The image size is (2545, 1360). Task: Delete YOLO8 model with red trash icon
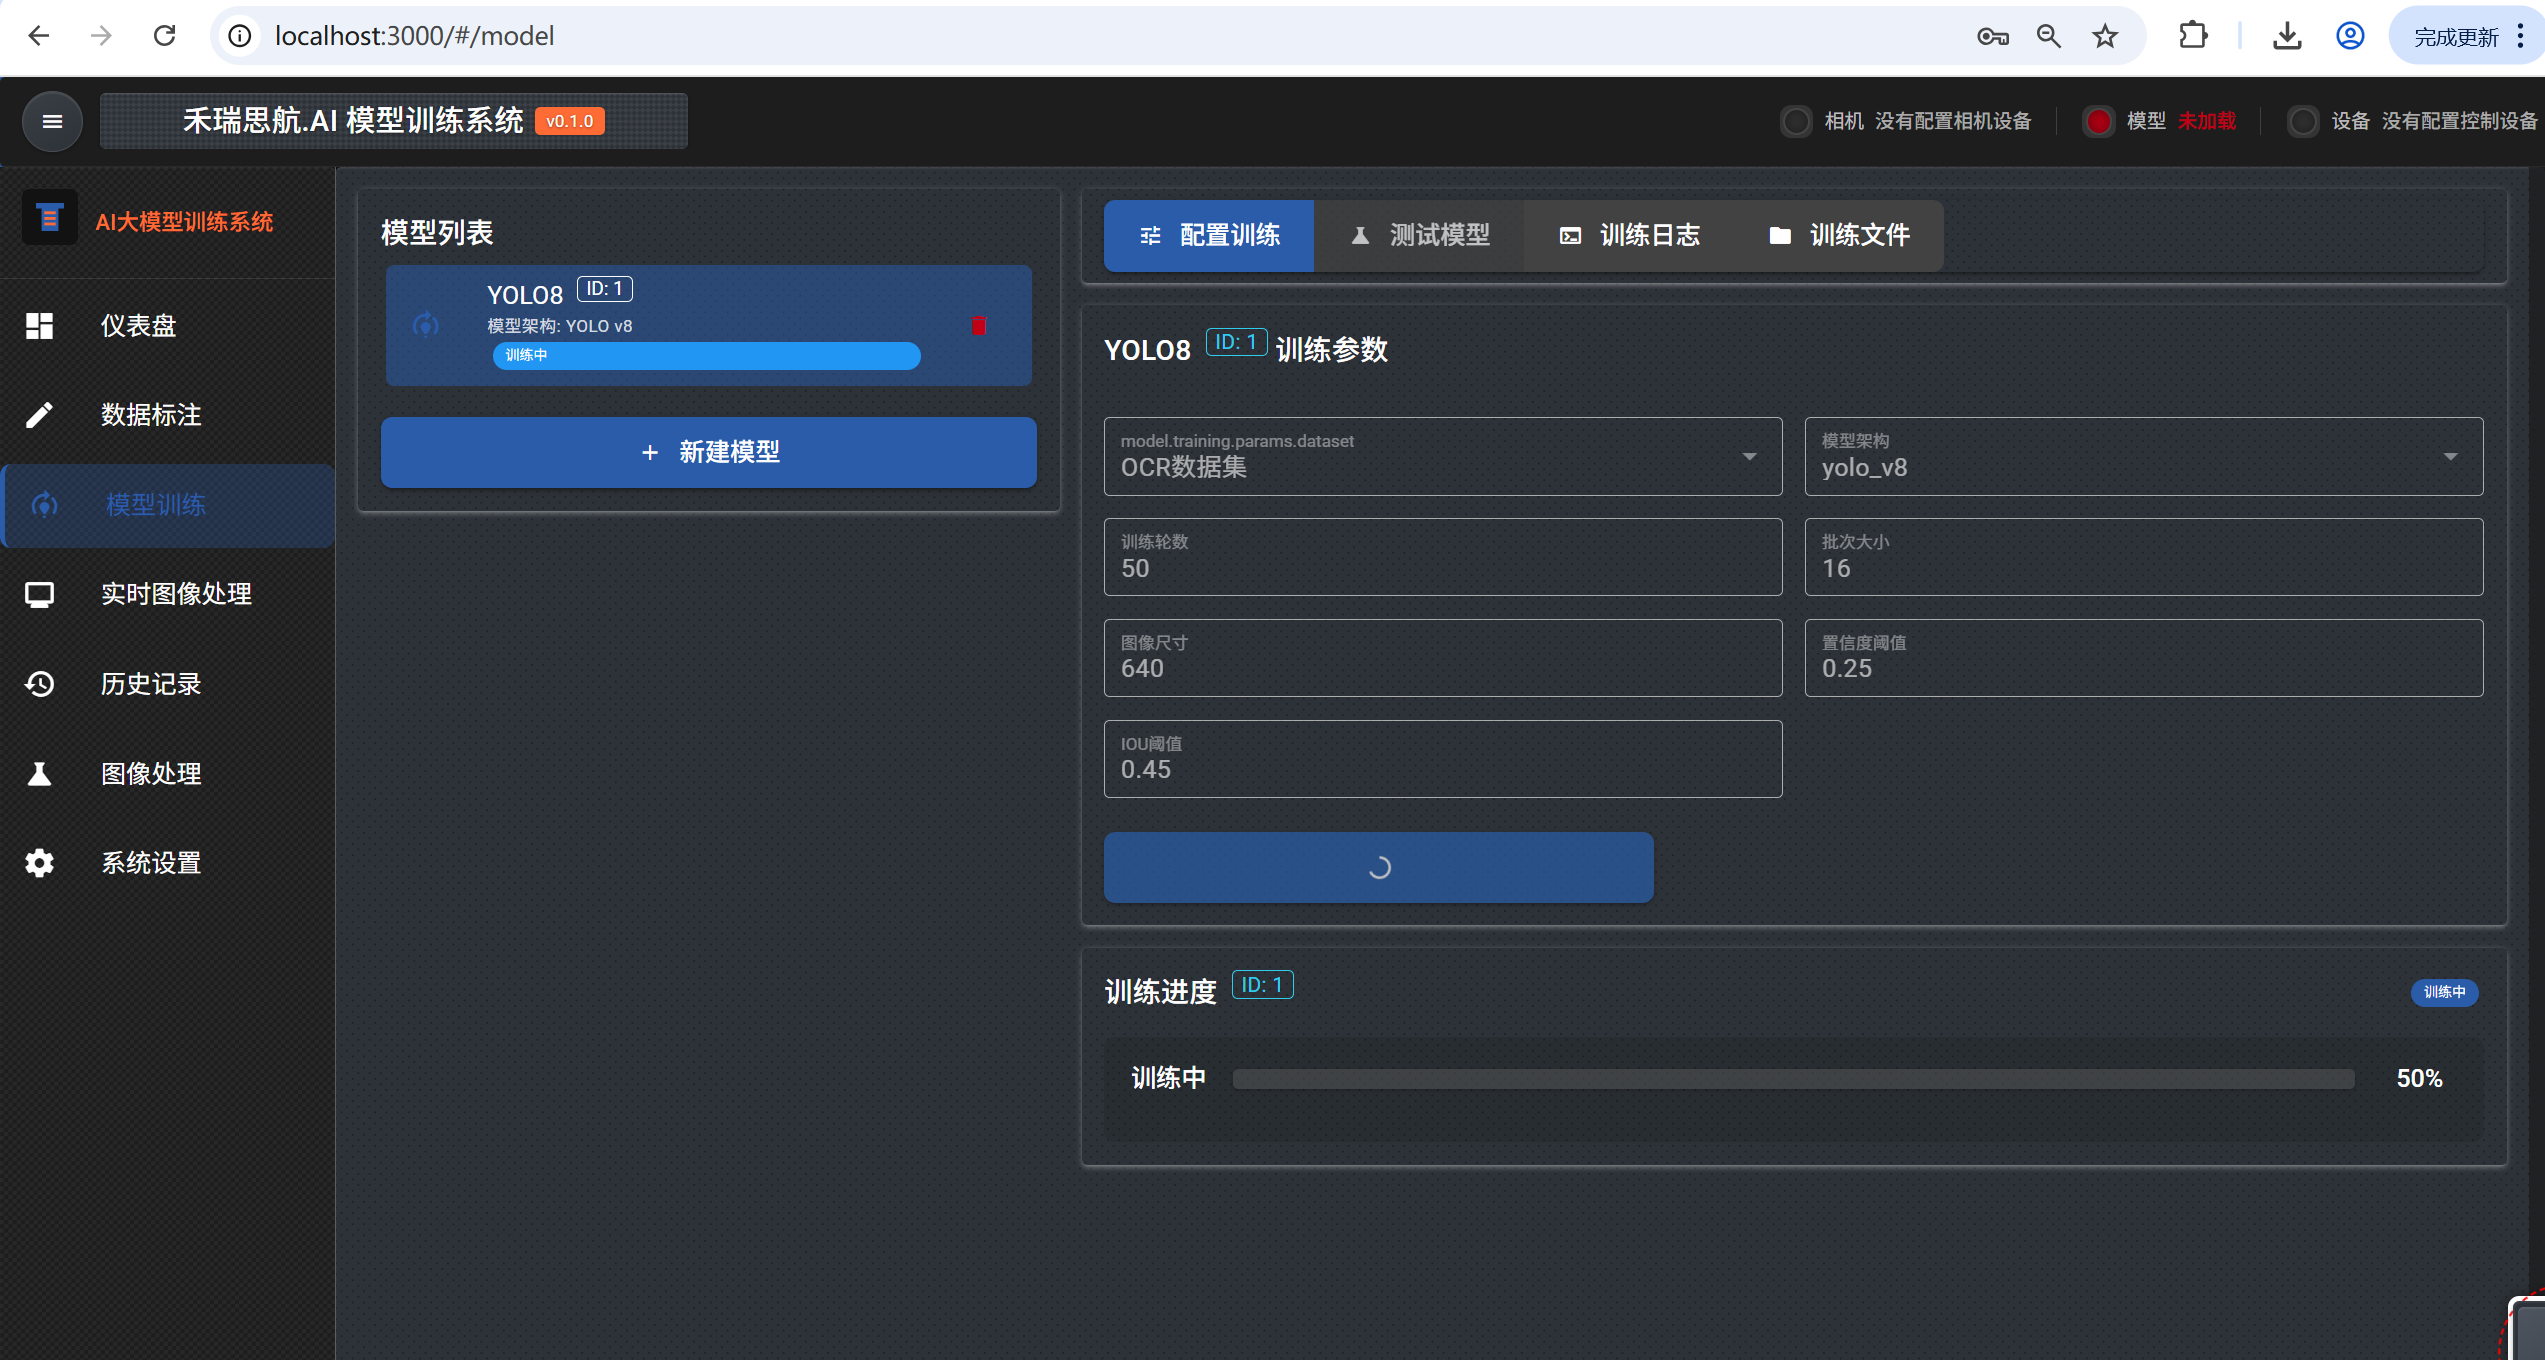979,326
